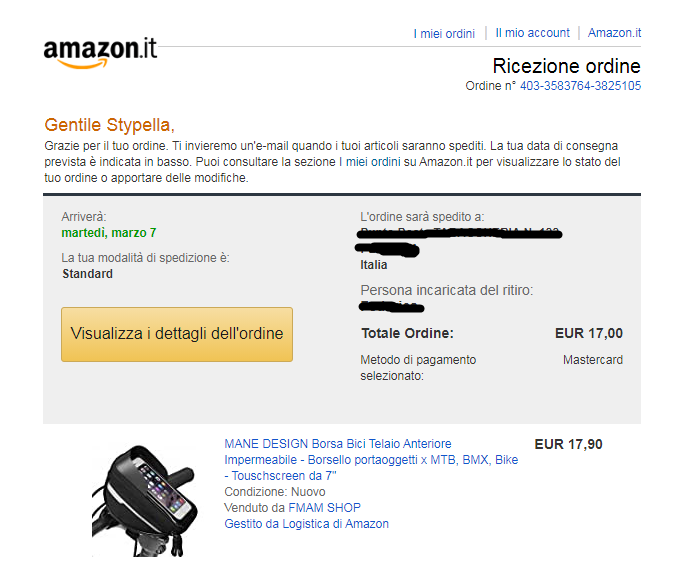The image size is (680, 569).
Task: Open the Il mio account link
Action: point(533,33)
